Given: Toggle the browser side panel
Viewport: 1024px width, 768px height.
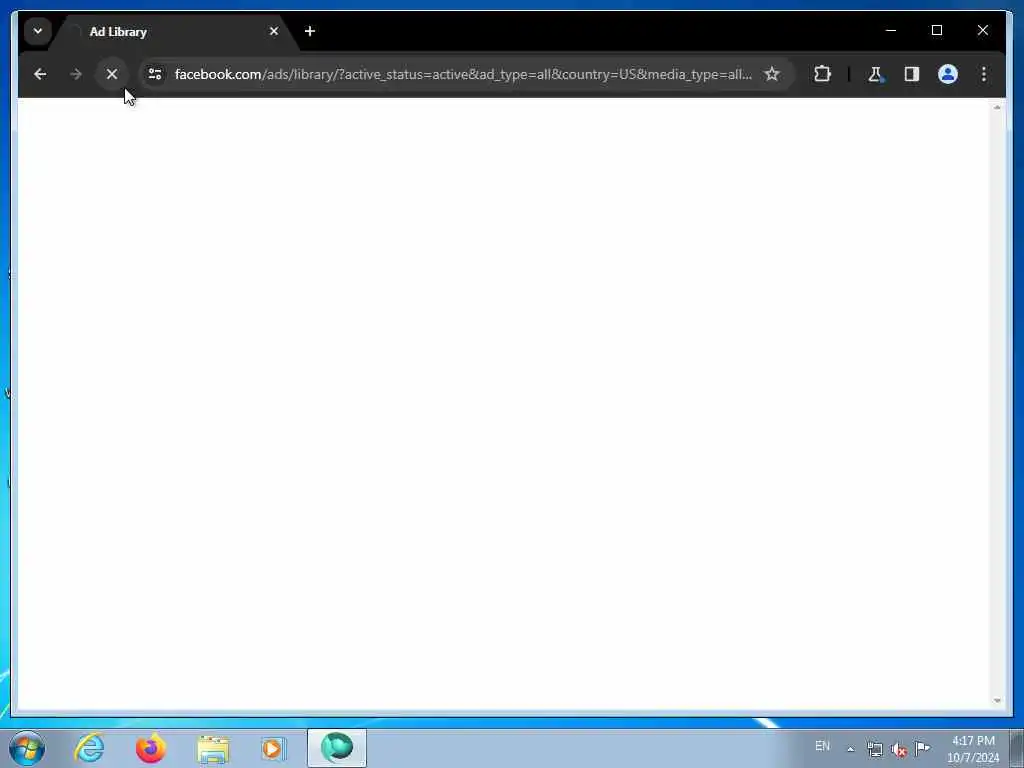Looking at the screenshot, I should point(912,74).
